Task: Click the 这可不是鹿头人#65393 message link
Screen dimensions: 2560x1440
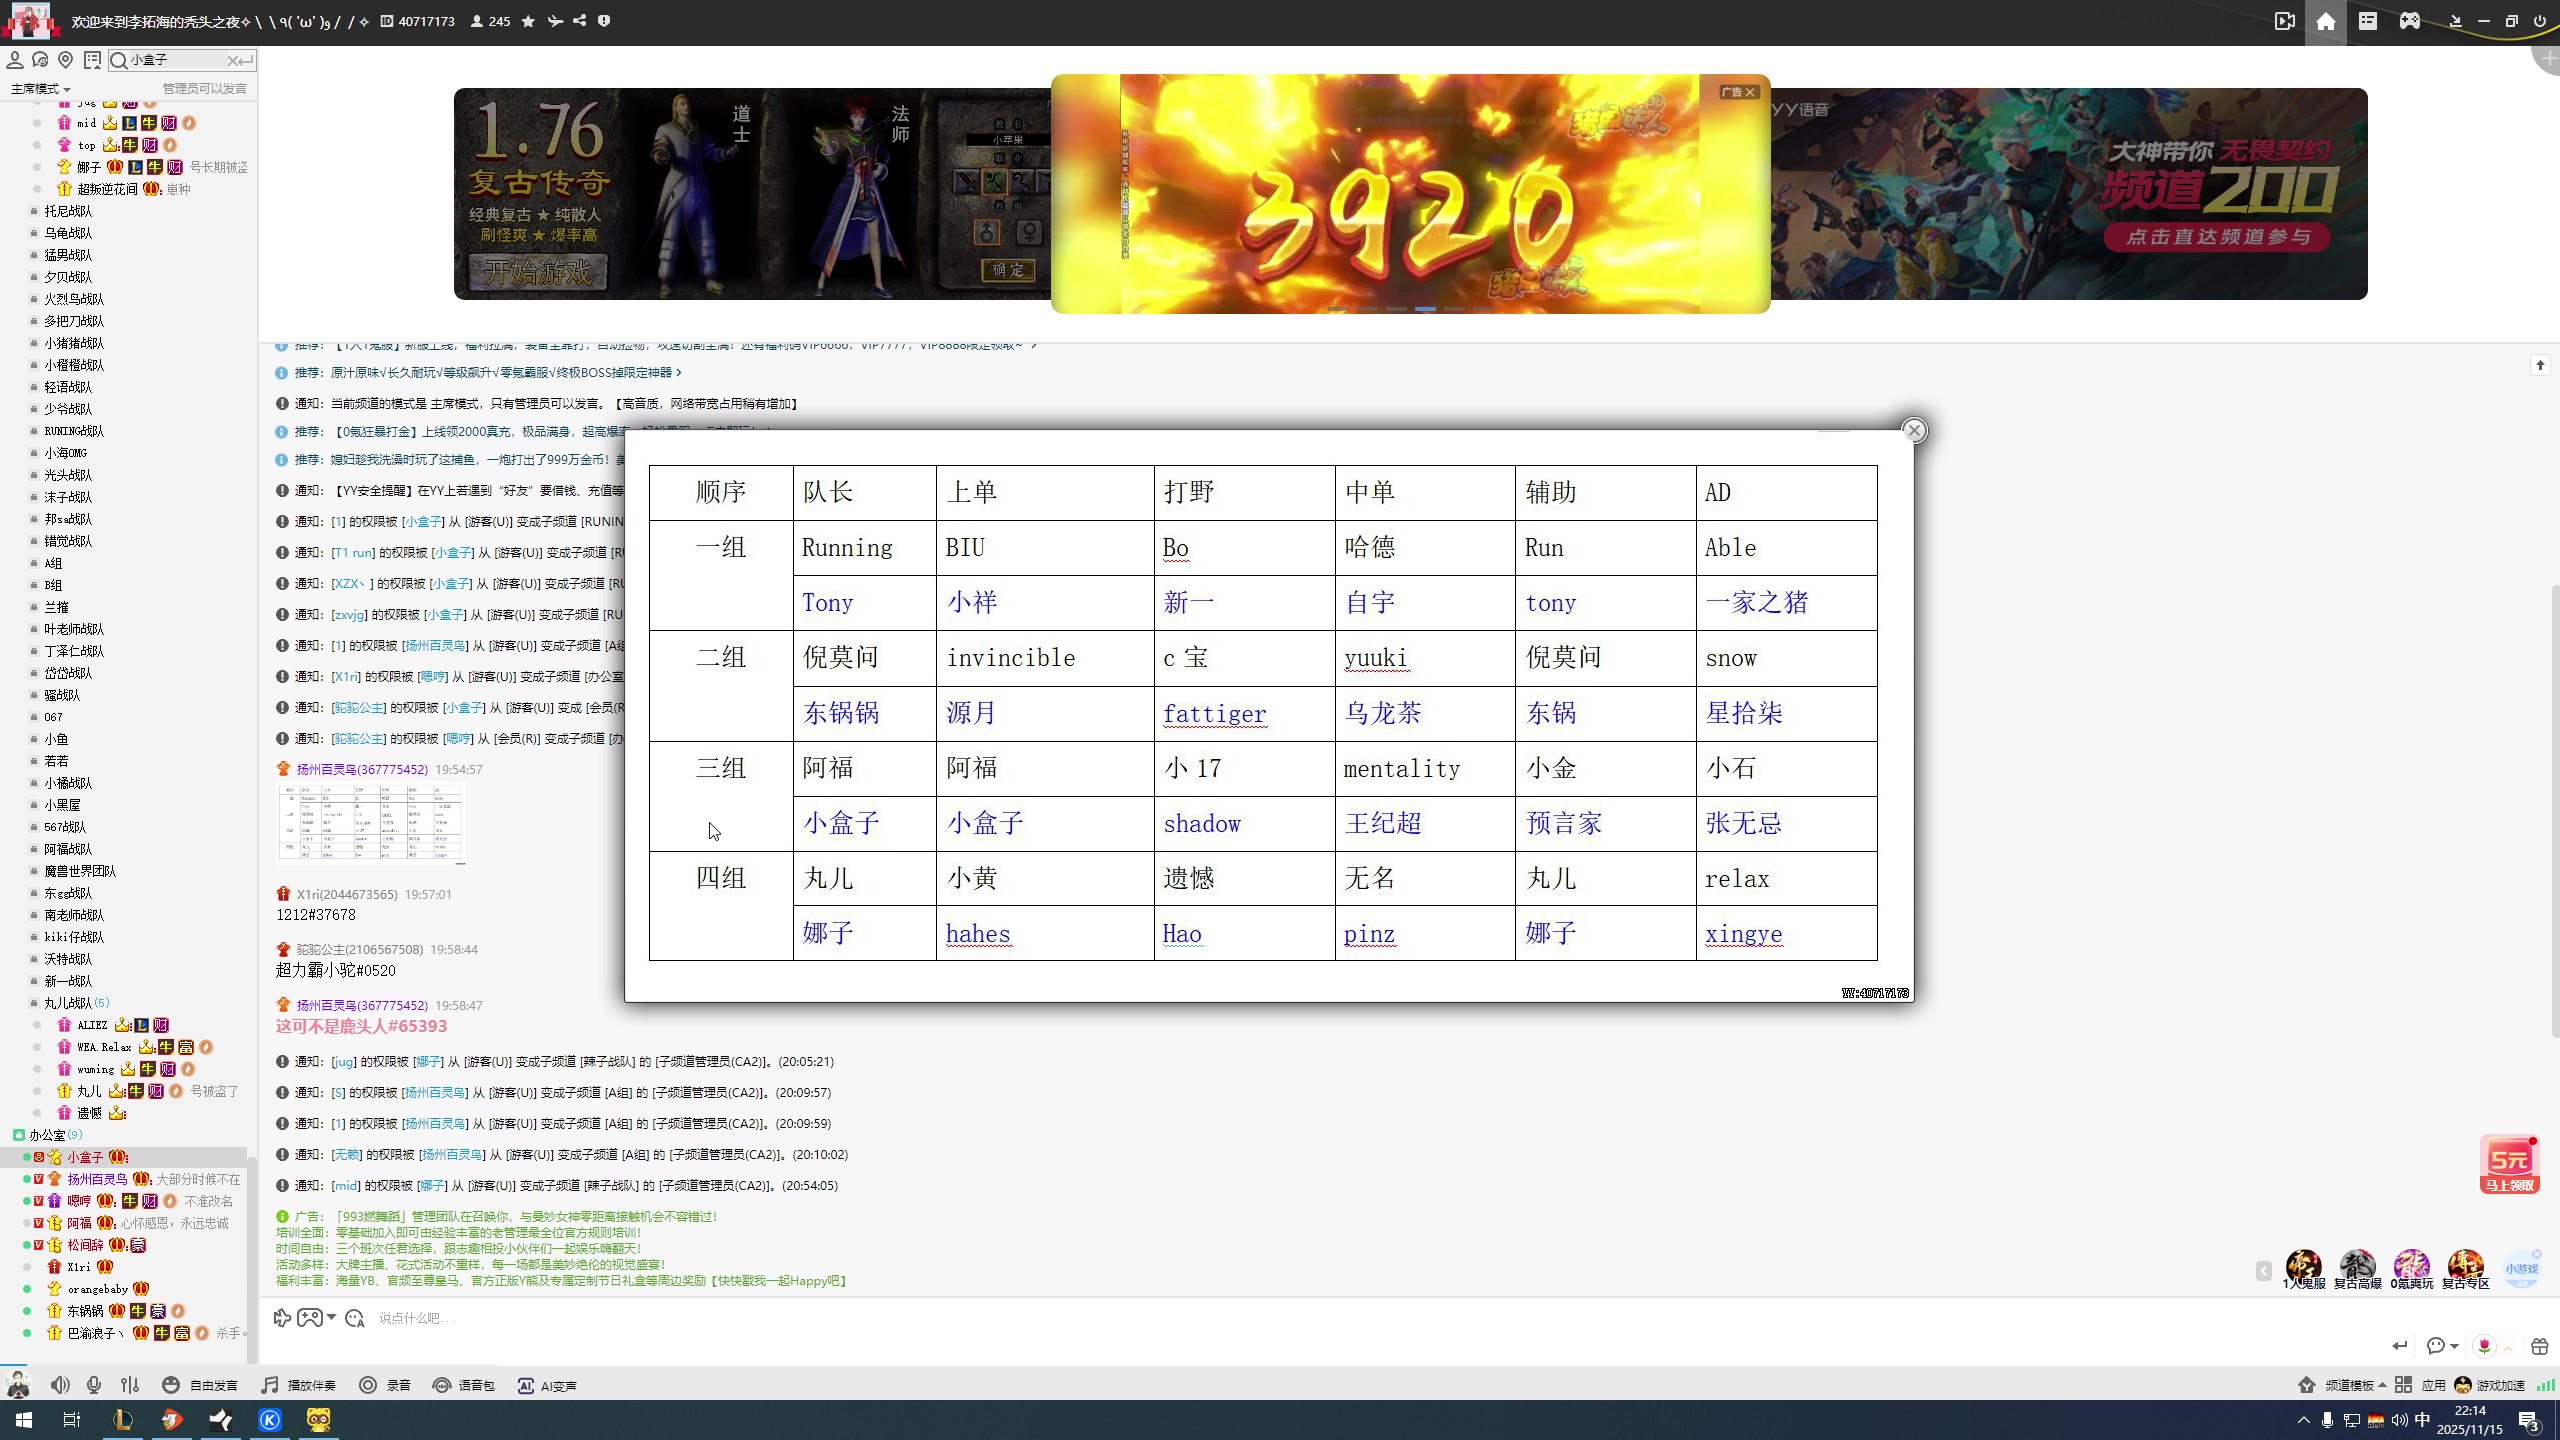Action: pos(361,1026)
